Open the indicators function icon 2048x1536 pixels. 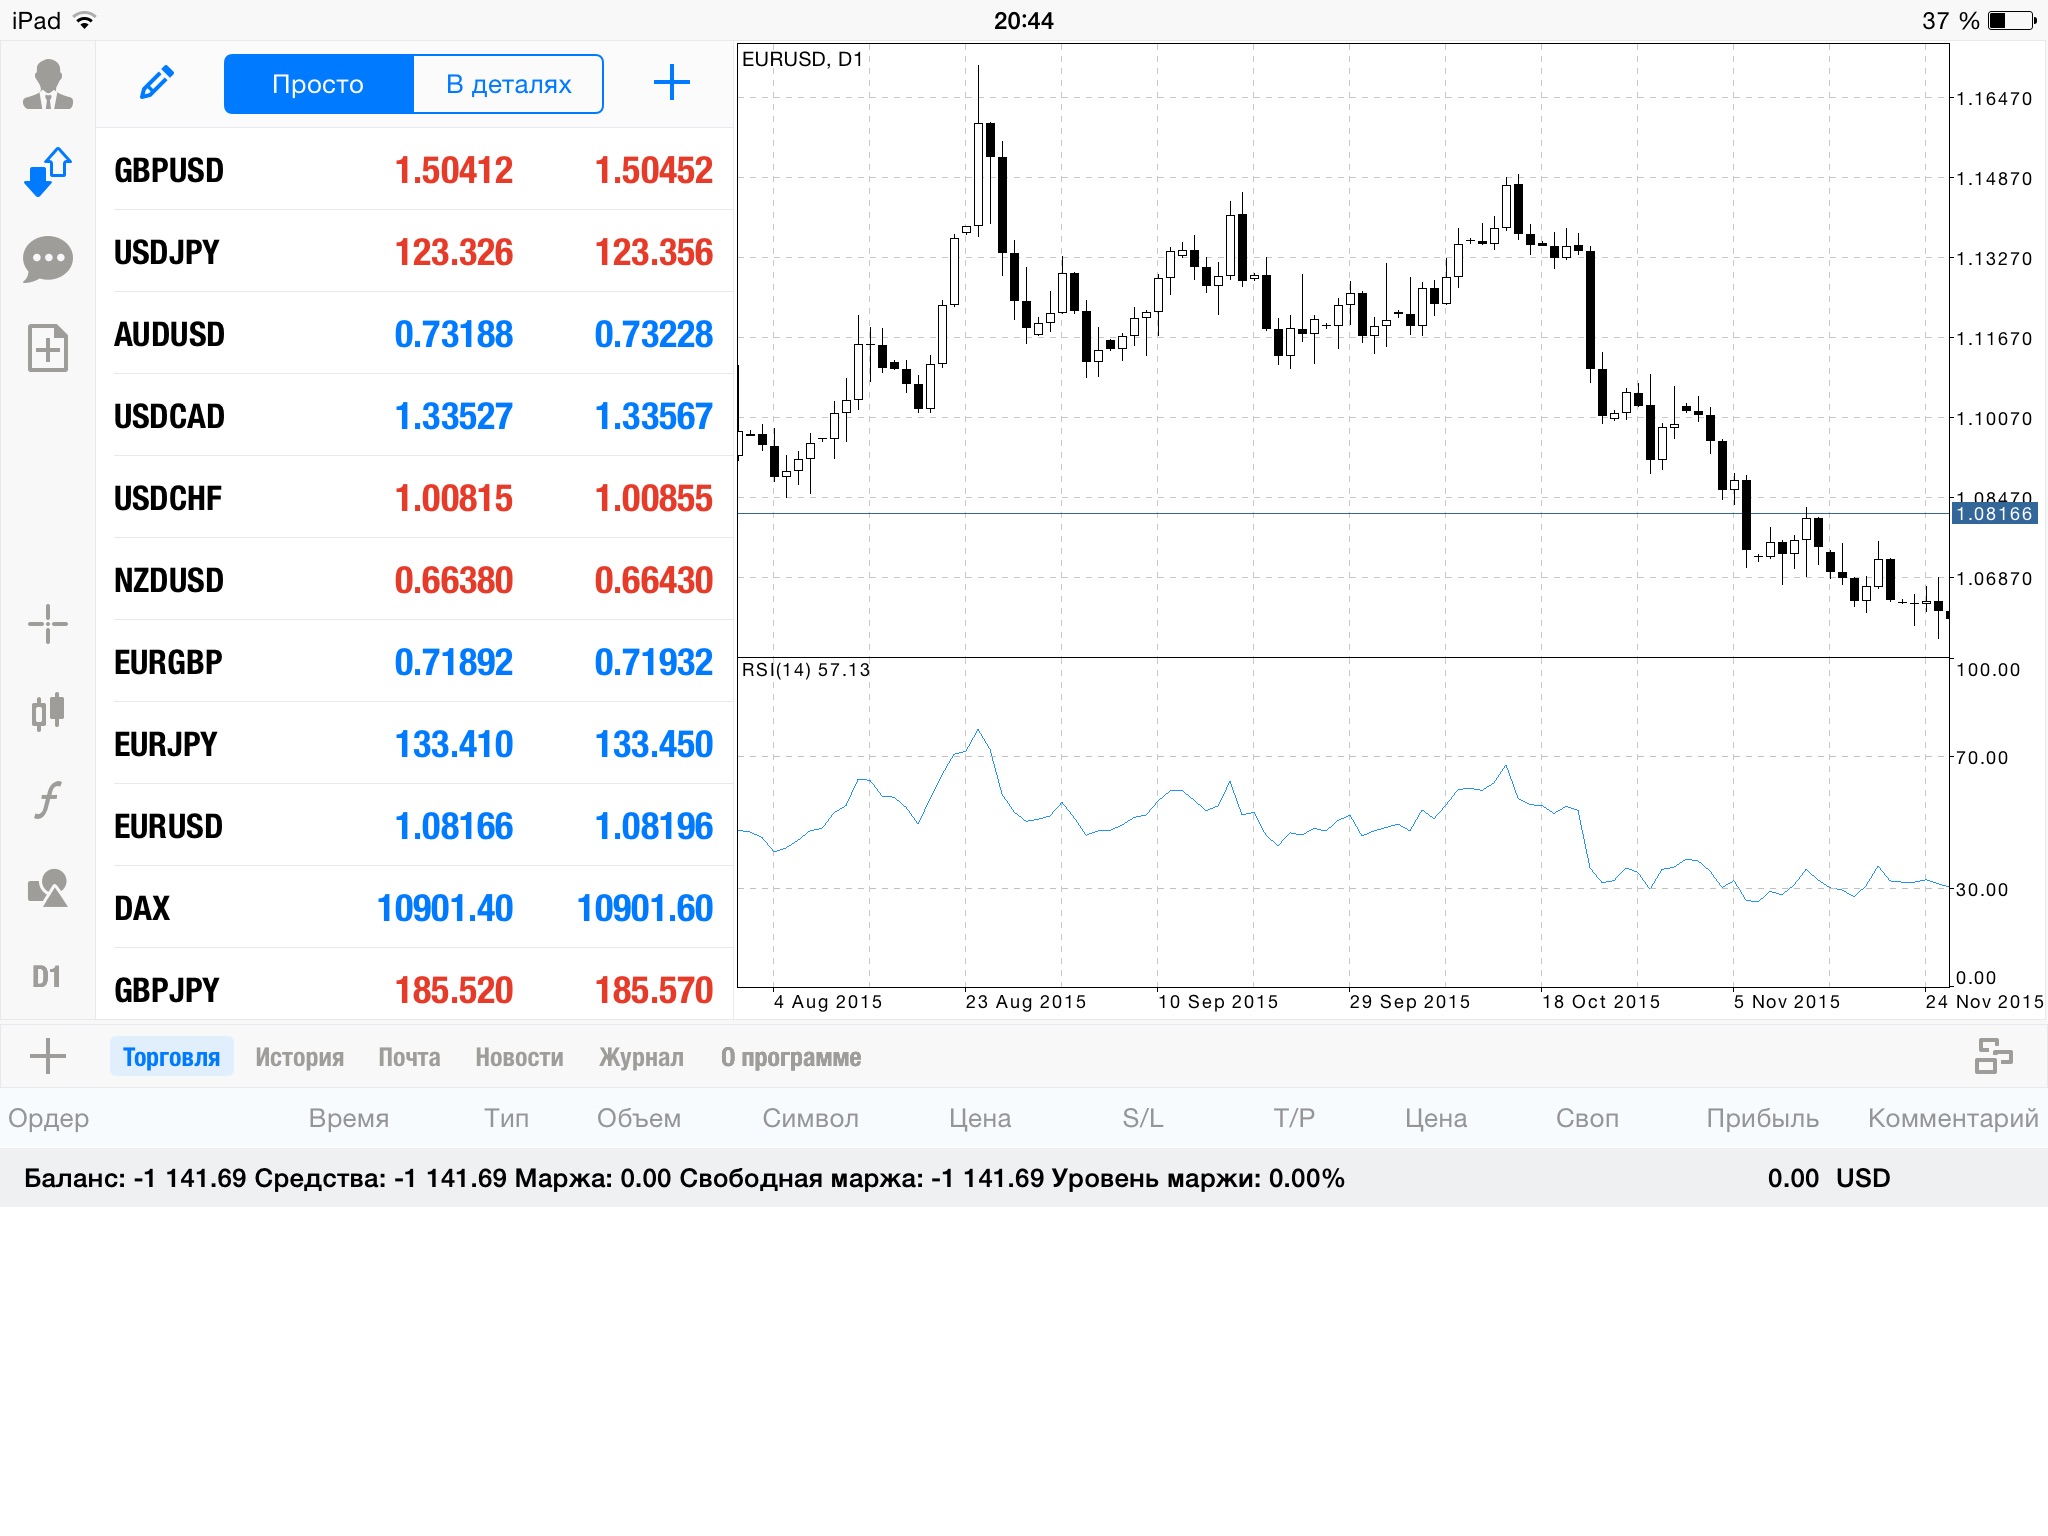(x=47, y=799)
